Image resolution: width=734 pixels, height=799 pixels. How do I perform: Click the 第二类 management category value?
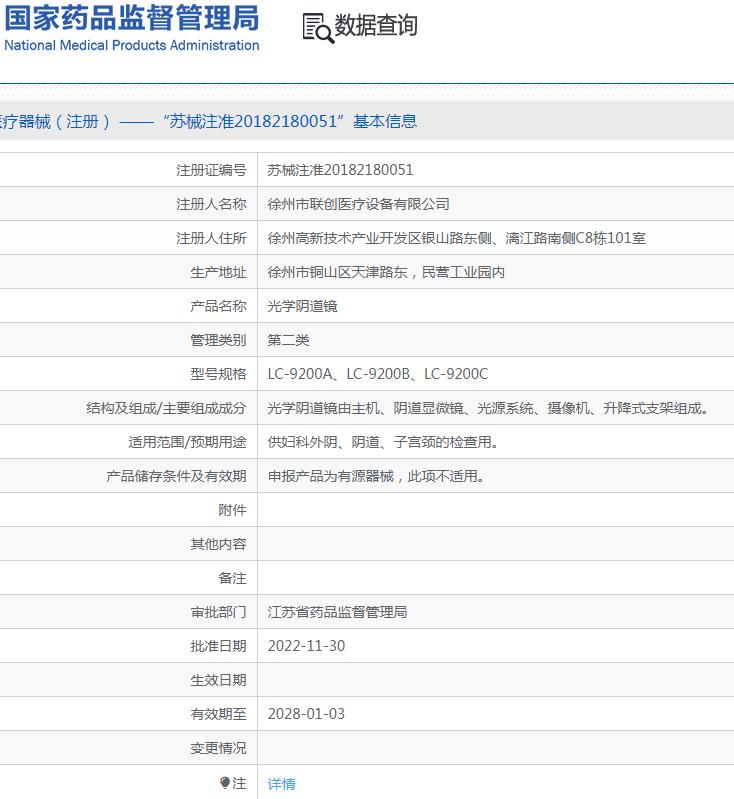pyautogui.click(x=289, y=340)
